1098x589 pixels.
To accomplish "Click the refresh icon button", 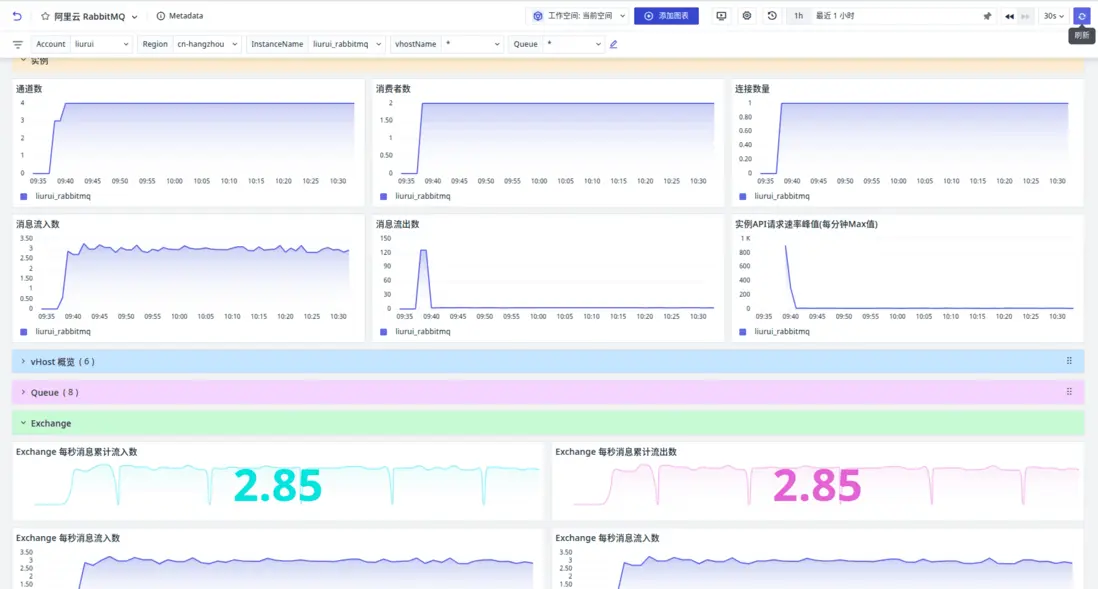I will pos(1082,16).
